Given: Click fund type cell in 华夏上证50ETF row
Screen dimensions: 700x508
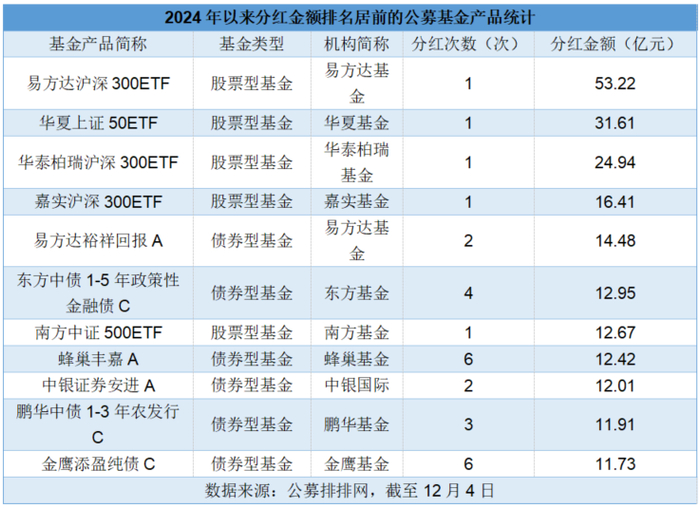Looking at the screenshot, I should (x=252, y=123).
